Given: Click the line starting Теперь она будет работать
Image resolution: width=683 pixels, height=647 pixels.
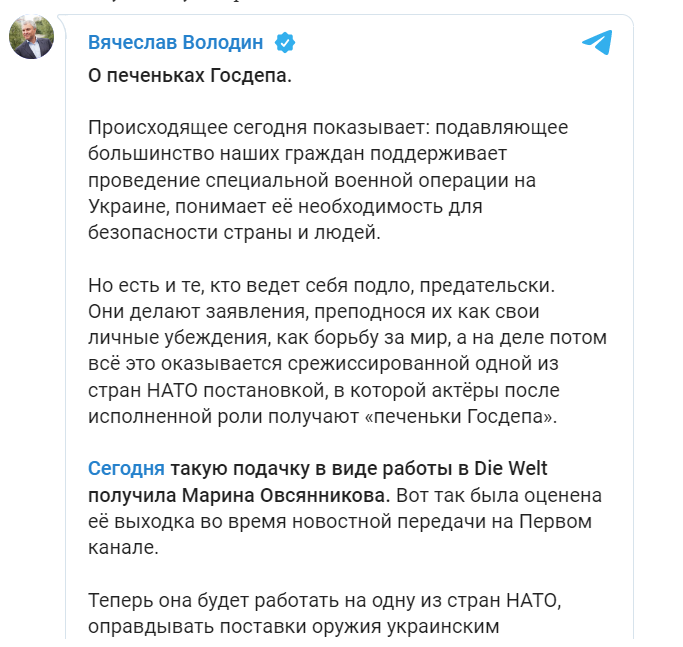Looking at the screenshot, I should coord(325,600).
